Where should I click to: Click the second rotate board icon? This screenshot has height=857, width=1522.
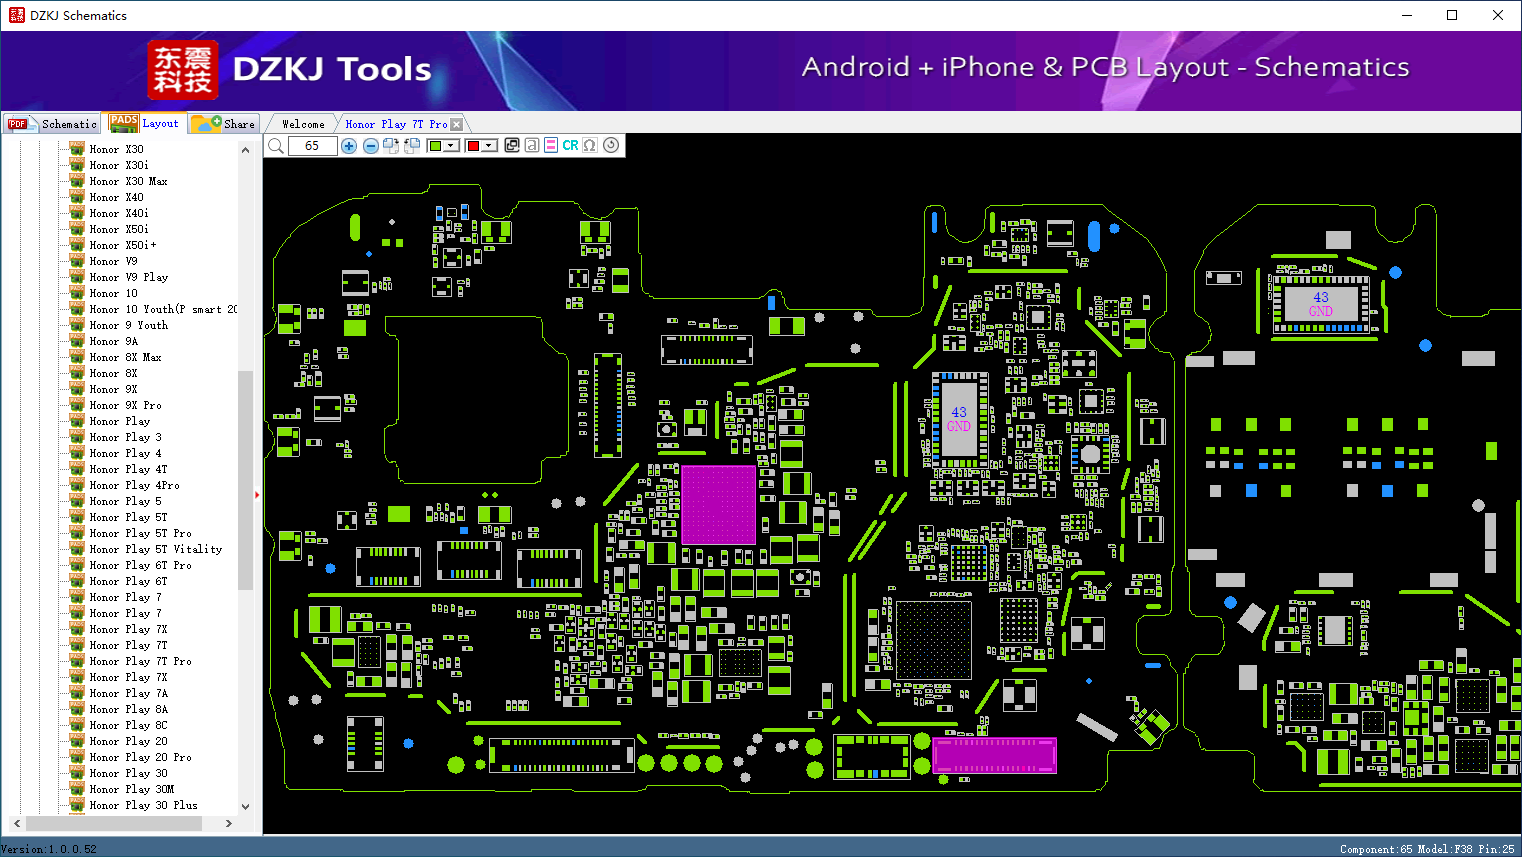pos(411,146)
